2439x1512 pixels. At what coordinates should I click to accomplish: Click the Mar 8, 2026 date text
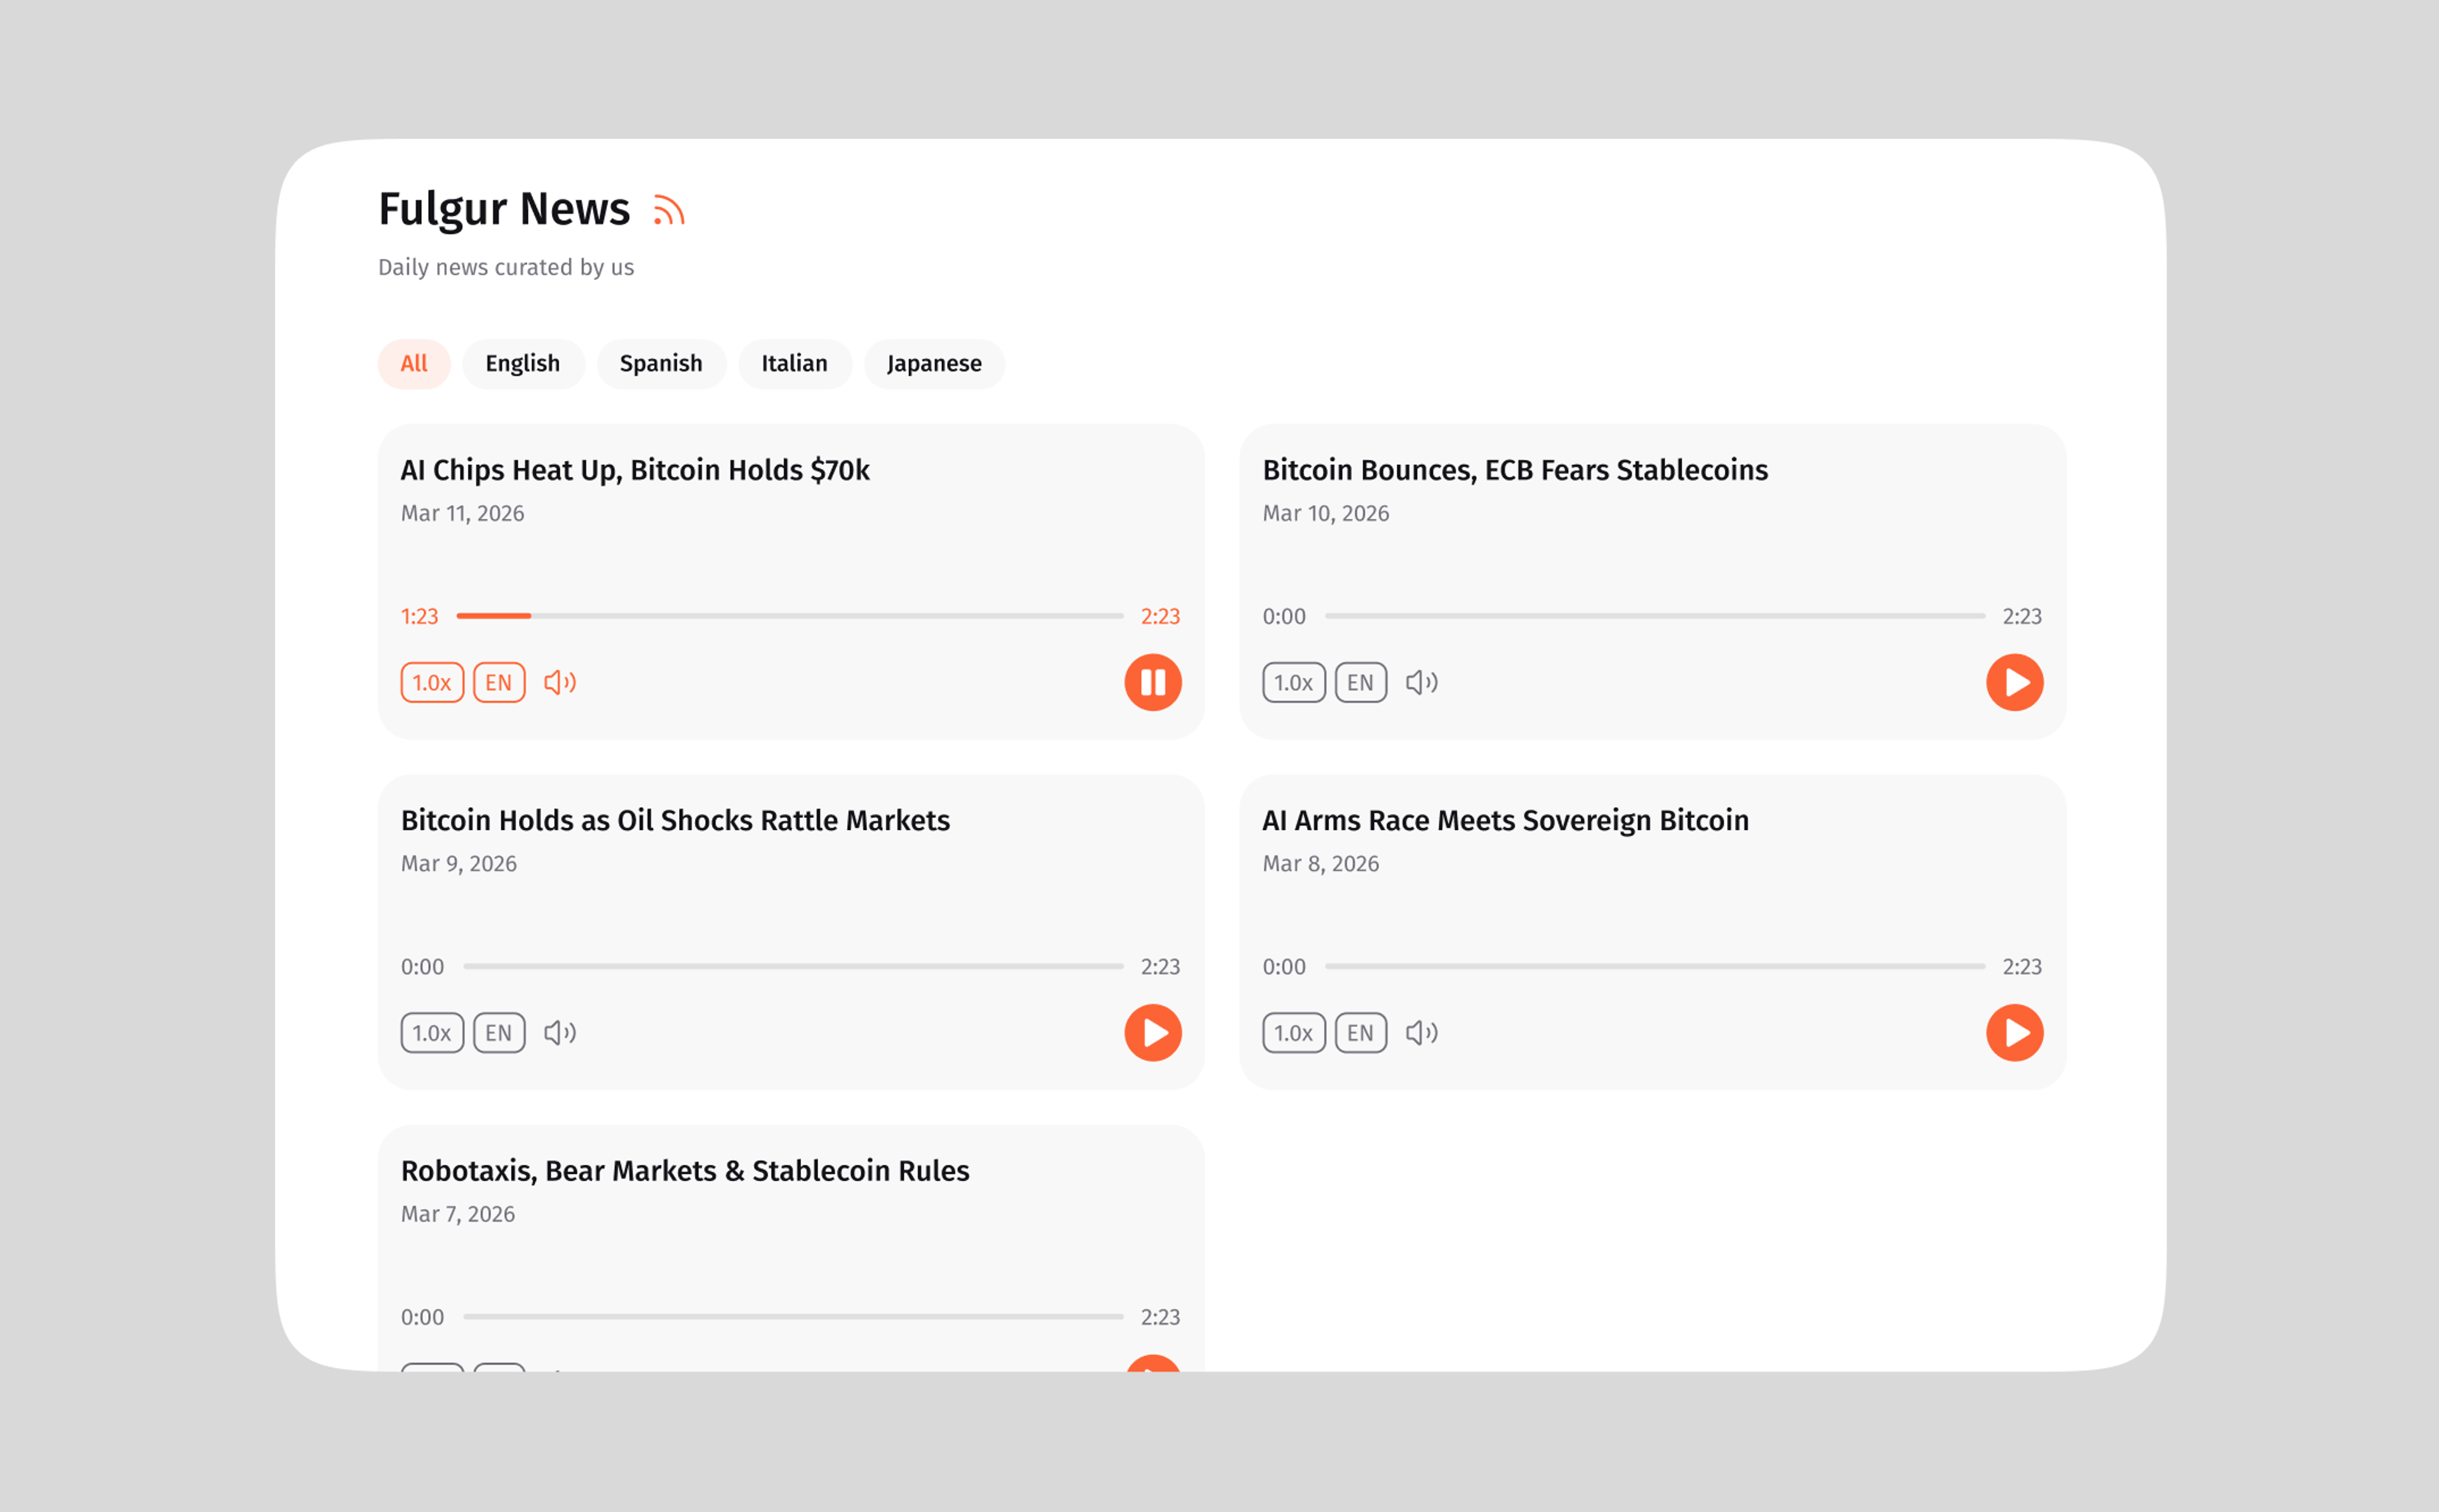pyautogui.click(x=1320, y=863)
